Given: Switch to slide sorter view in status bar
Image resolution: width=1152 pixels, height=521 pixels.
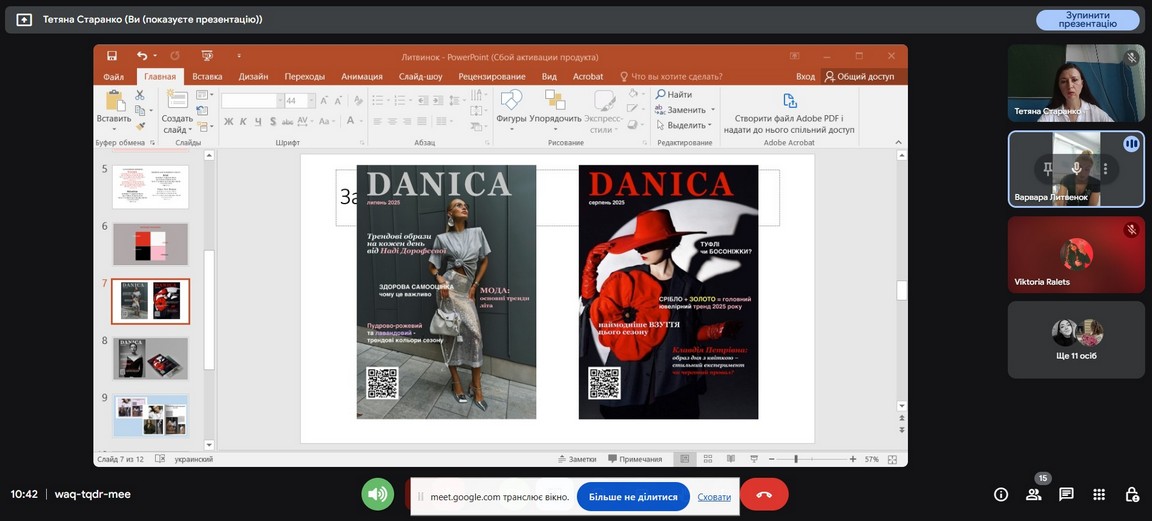Looking at the screenshot, I should pyautogui.click(x=708, y=459).
